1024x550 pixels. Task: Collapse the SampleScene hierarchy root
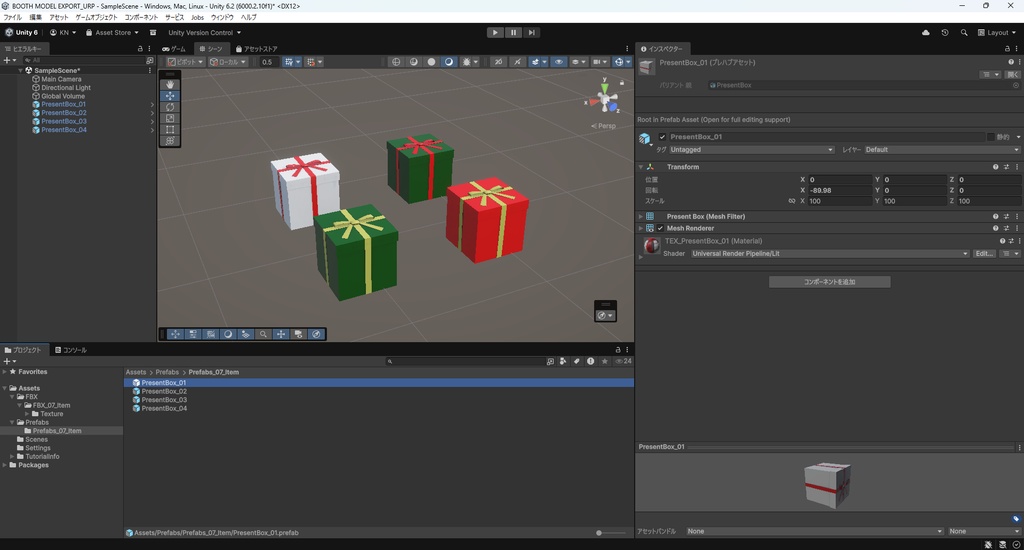pos(20,71)
